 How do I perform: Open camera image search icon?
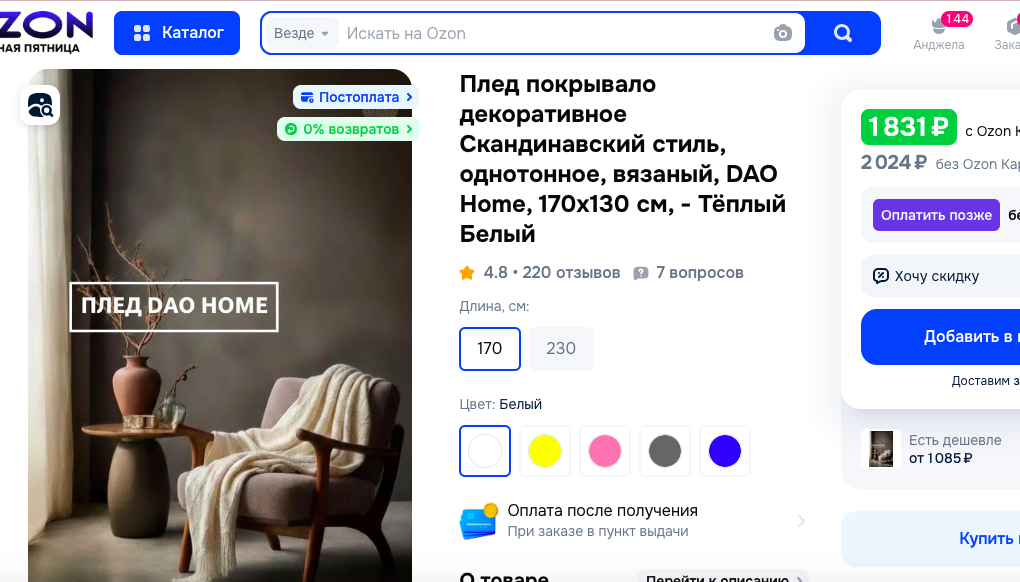[x=783, y=33]
